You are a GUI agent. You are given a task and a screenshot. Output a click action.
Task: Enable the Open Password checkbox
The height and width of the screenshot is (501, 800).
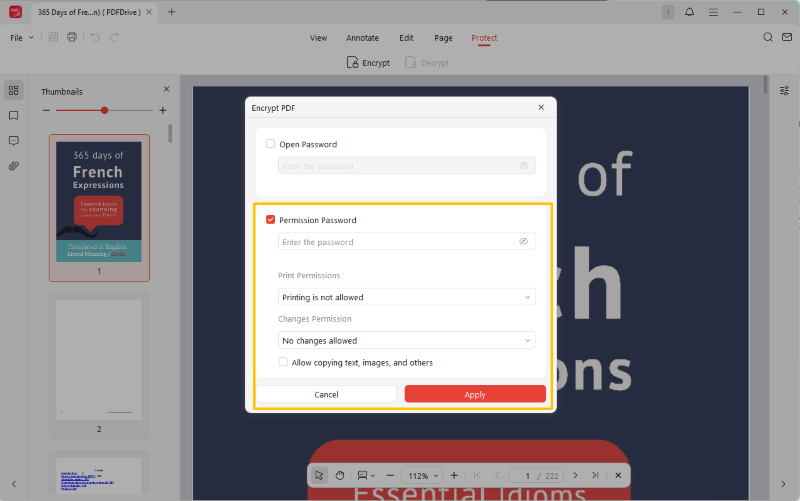[x=270, y=144]
